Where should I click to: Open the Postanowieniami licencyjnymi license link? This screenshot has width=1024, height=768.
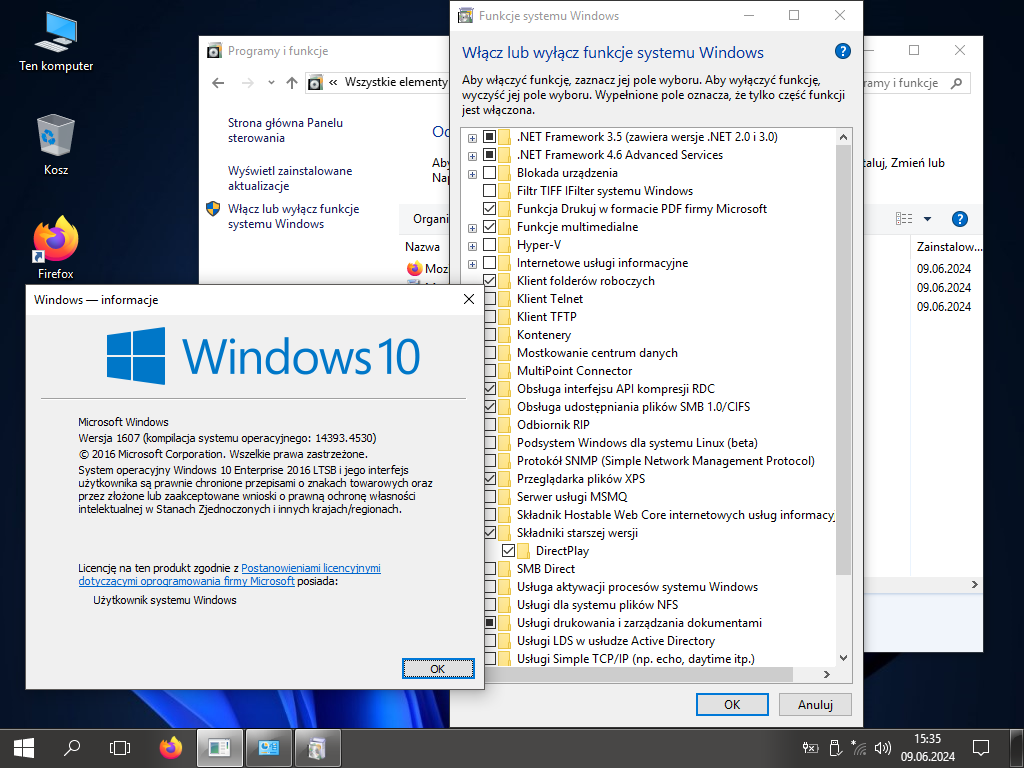pyautogui.click(x=310, y=568)
